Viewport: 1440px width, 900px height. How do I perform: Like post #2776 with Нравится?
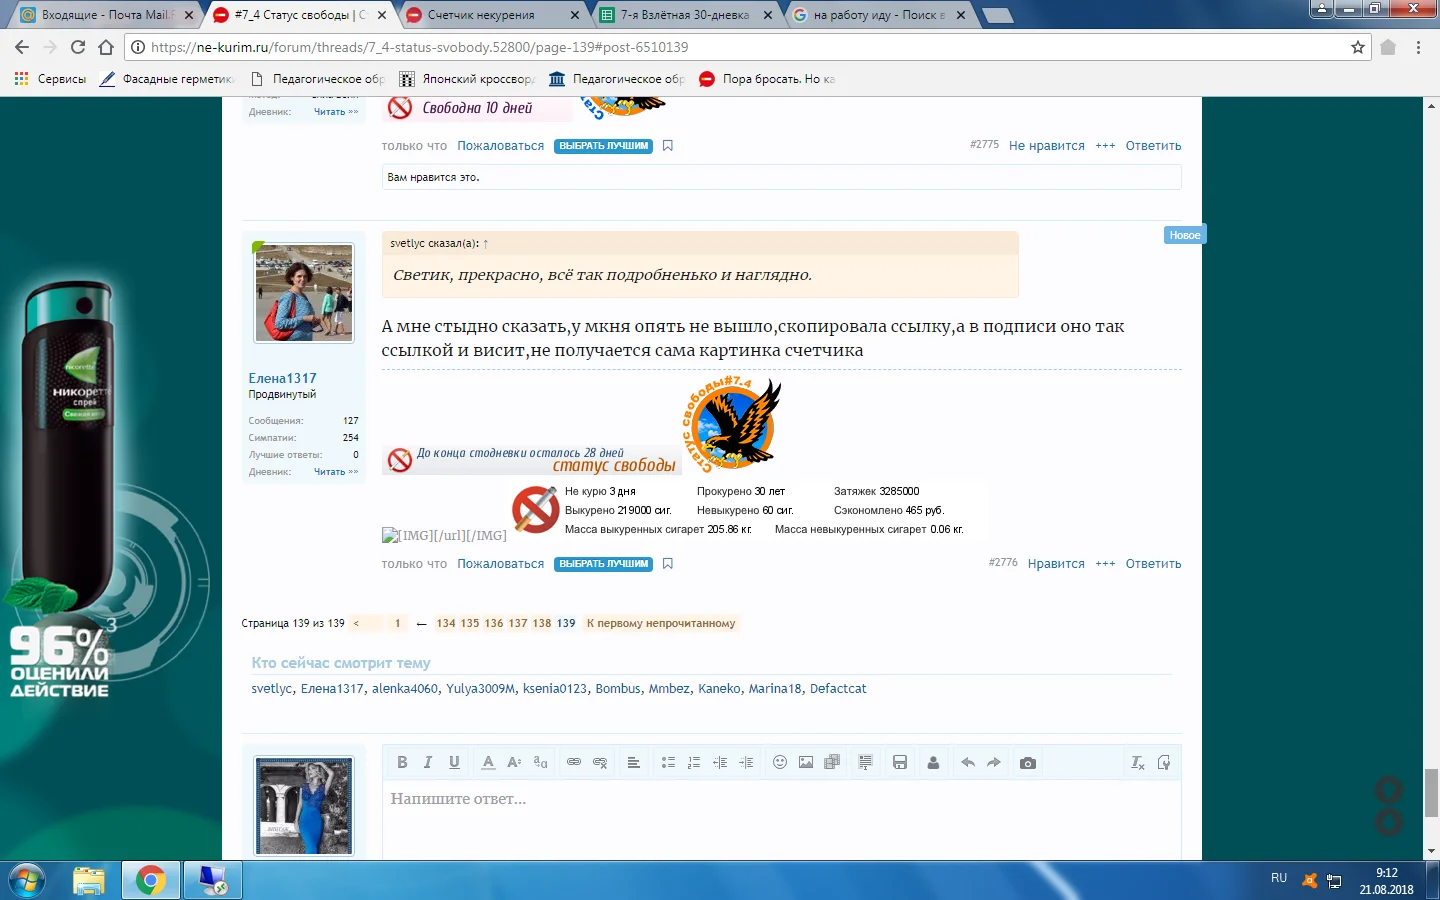[1056, 564]
